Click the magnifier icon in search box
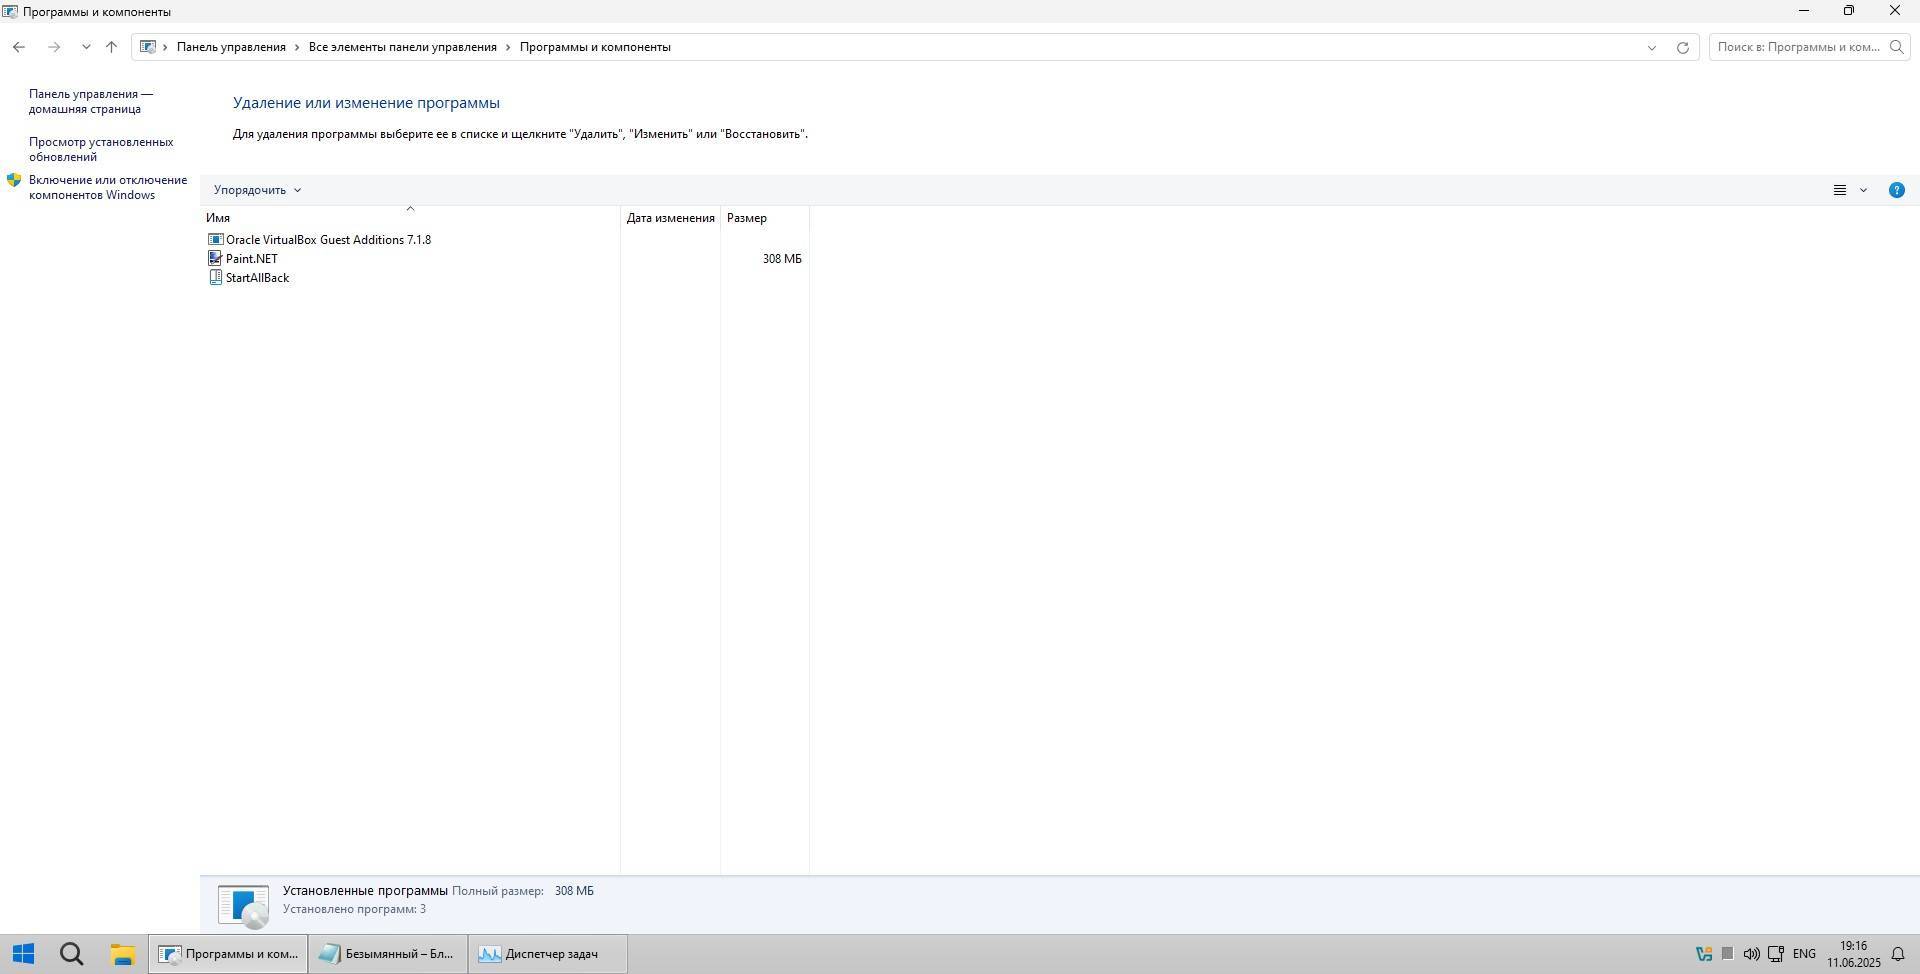 tap(1896, 47)
